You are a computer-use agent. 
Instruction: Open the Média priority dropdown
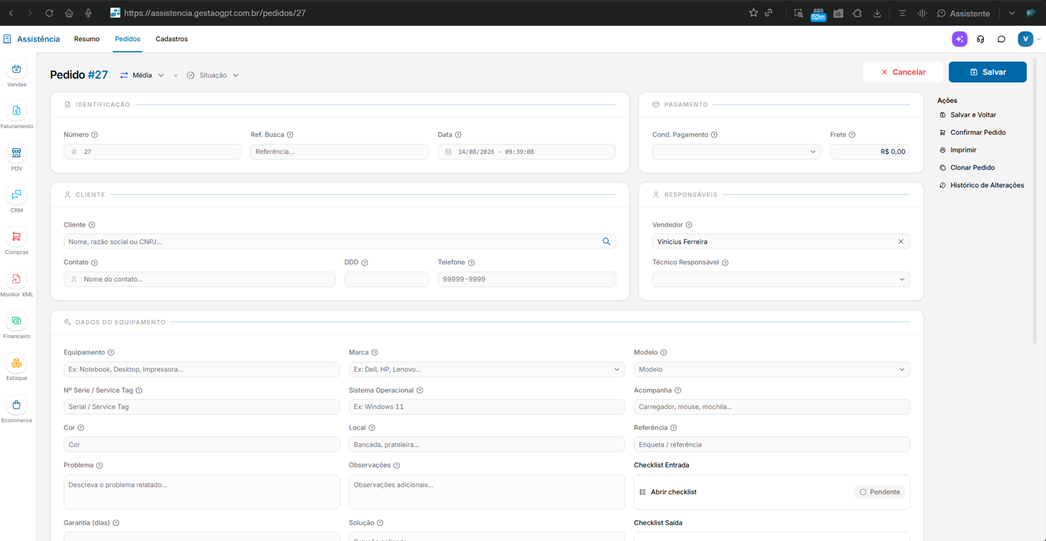[x=141, y=75]
